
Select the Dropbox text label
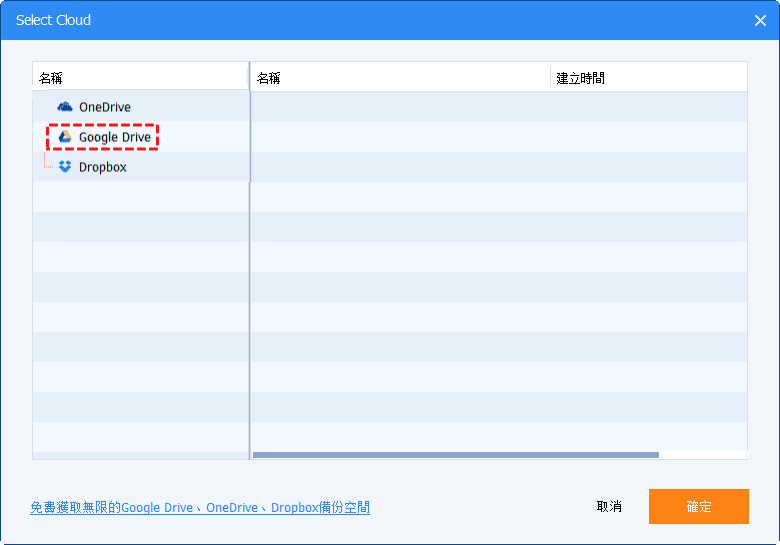point(102,167)
